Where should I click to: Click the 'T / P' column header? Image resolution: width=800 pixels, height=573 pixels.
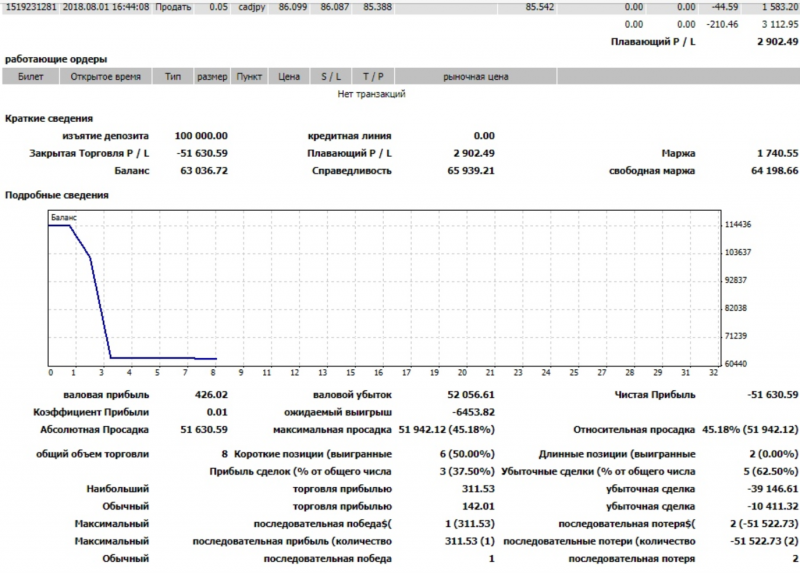coord(373,77)
